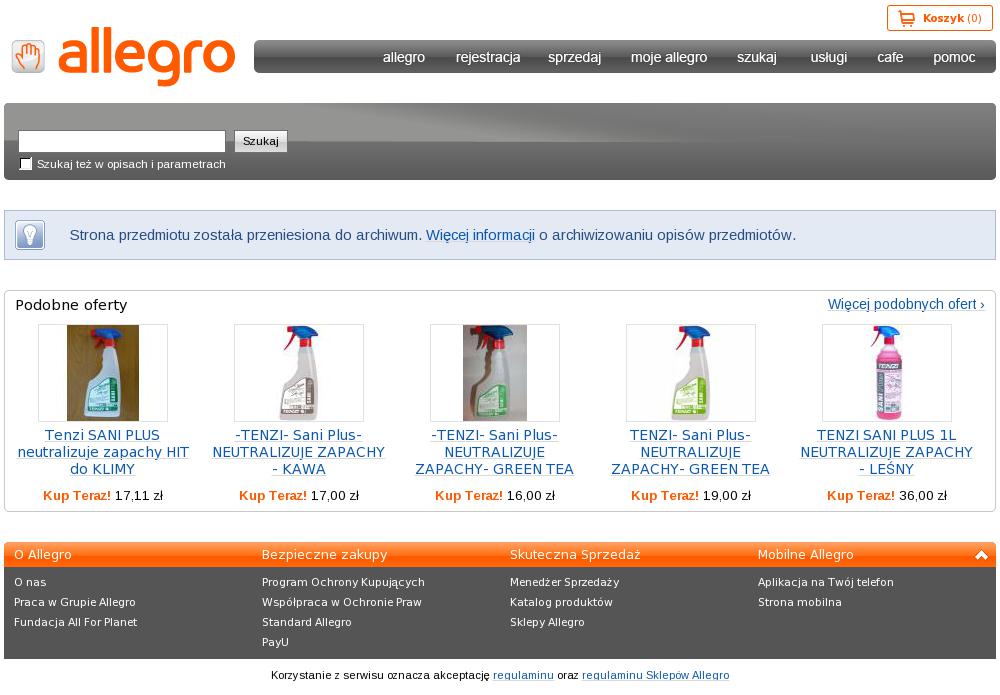Open 'regulaminu Sklepów Allegro' link

[656, 675]
